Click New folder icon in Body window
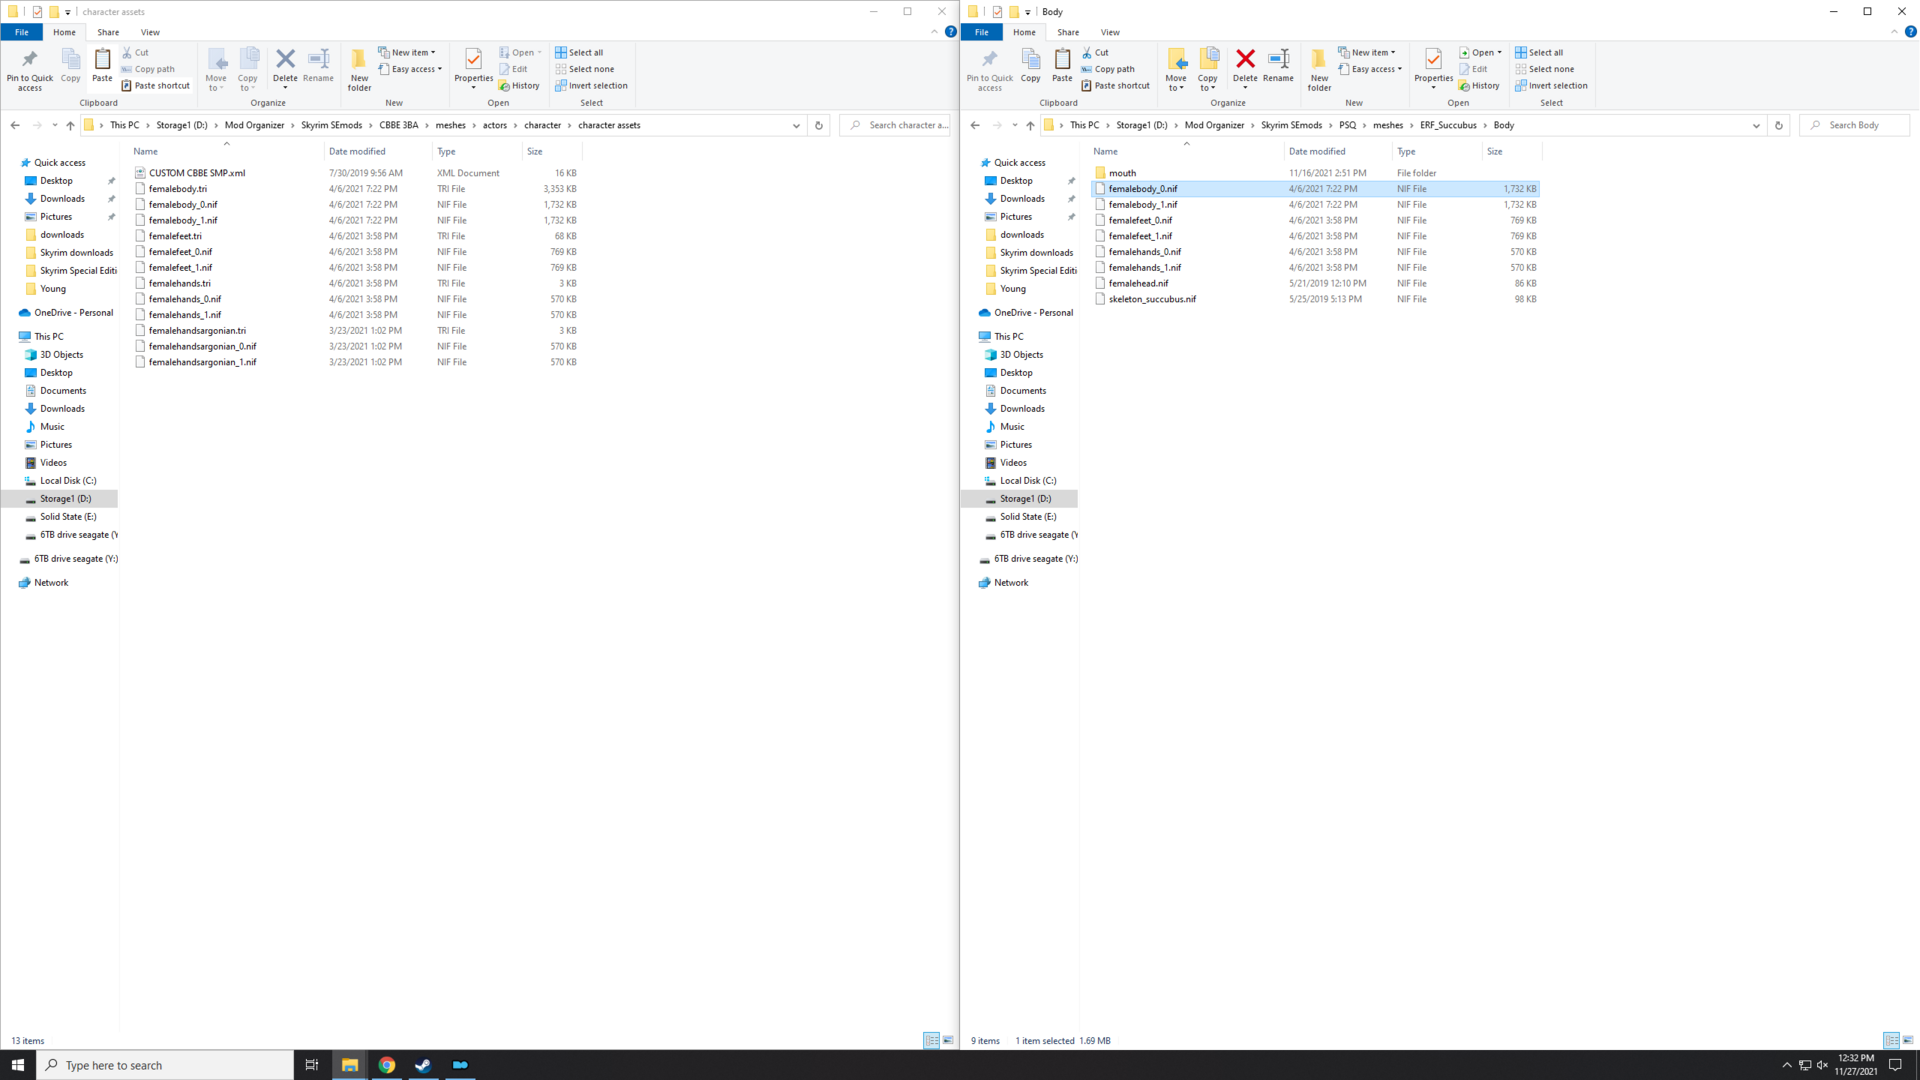Image resolution: width=1920 pixels, height=1080 pixels. 1319,69
